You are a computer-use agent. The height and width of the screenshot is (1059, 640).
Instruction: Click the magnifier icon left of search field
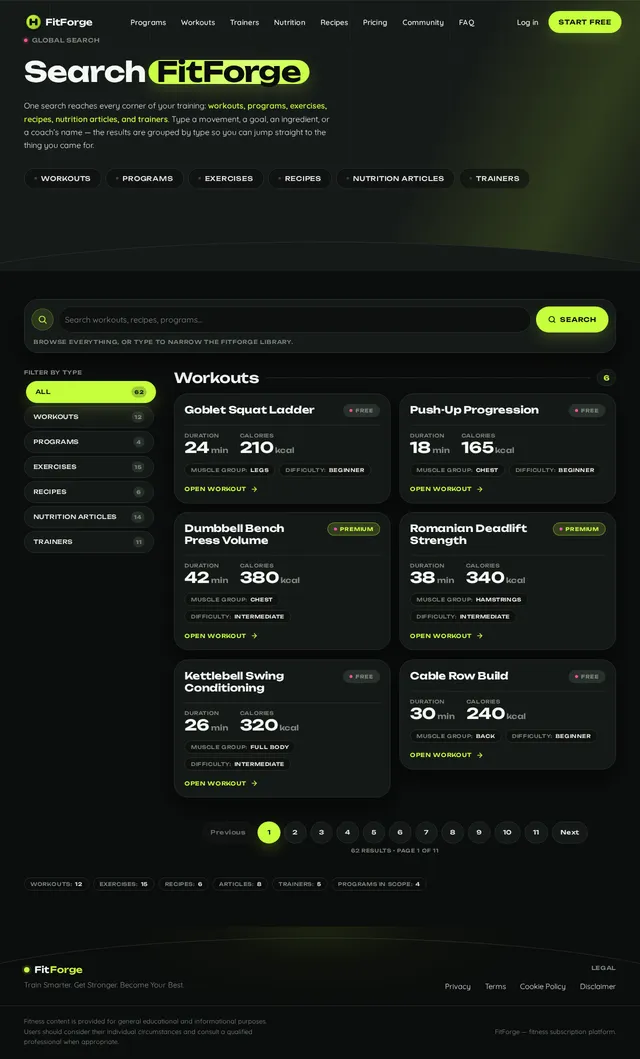pyautogui.click(x=43, y=319)
